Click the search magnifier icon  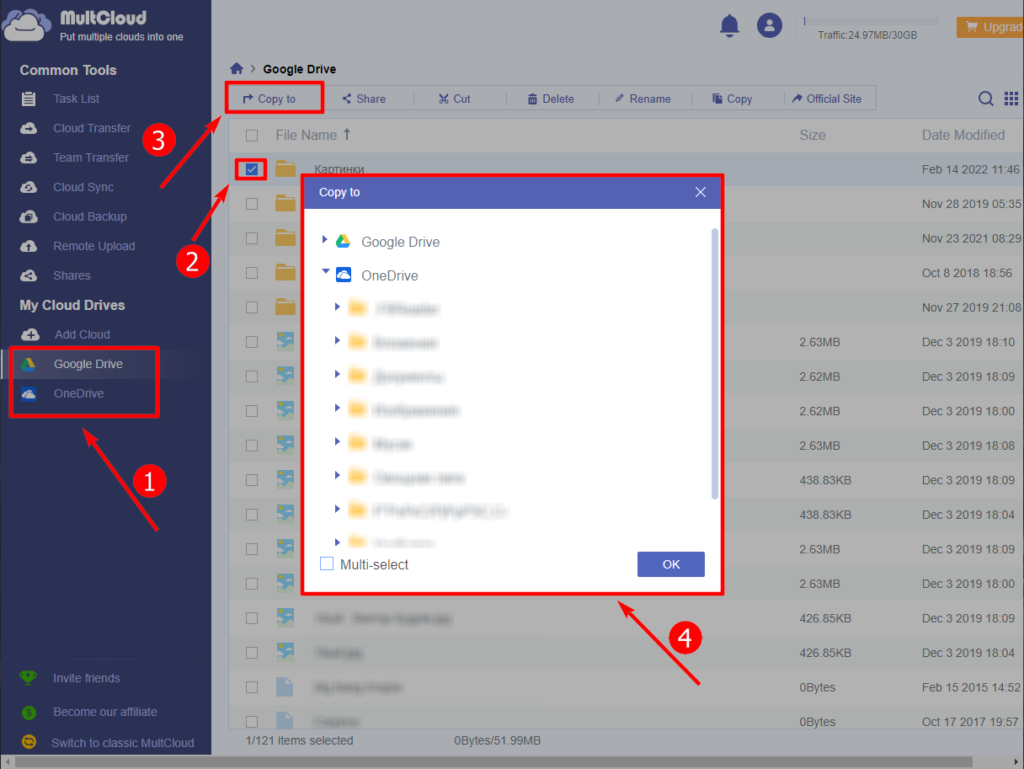[985, 98]
